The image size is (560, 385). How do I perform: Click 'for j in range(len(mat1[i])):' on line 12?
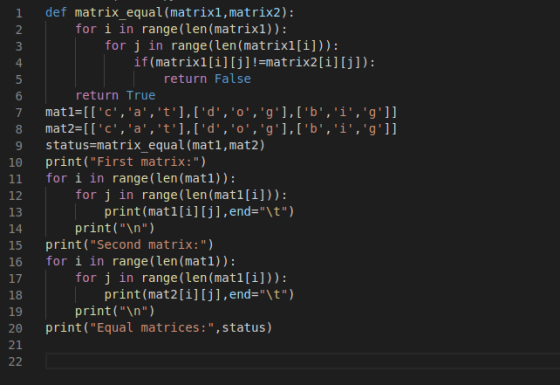tap(181, 195)
